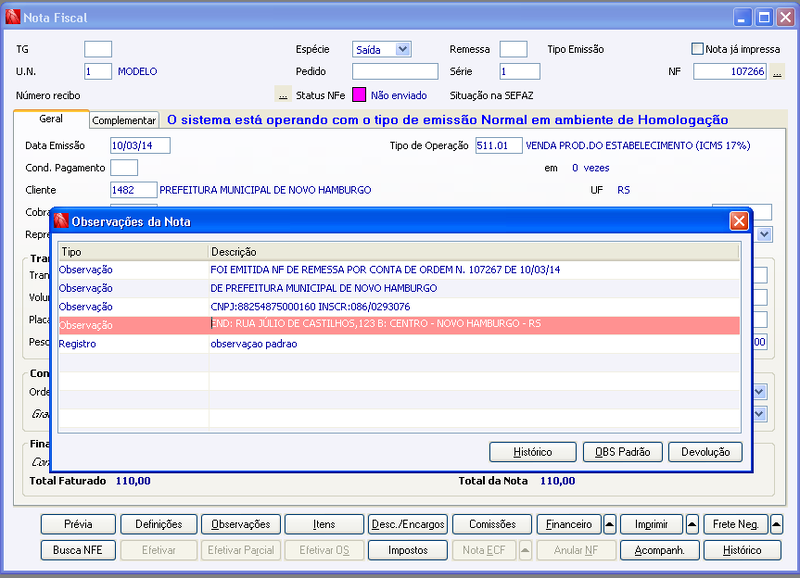Select the row 'FOI EMITIDA NF DE REMESSA POR CONTA DE ORDEM'

pyautogui.click(x=399, y=270)
